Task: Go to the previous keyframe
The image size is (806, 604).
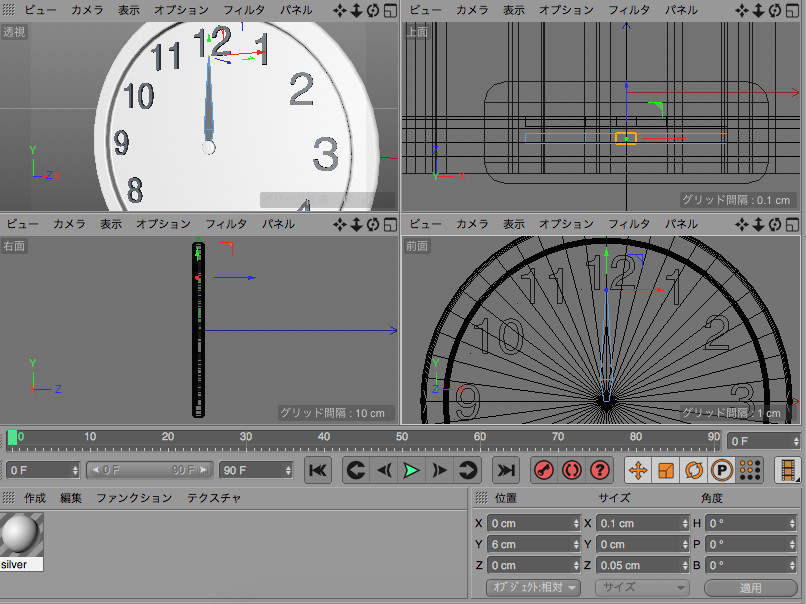Action: (356, 470)
